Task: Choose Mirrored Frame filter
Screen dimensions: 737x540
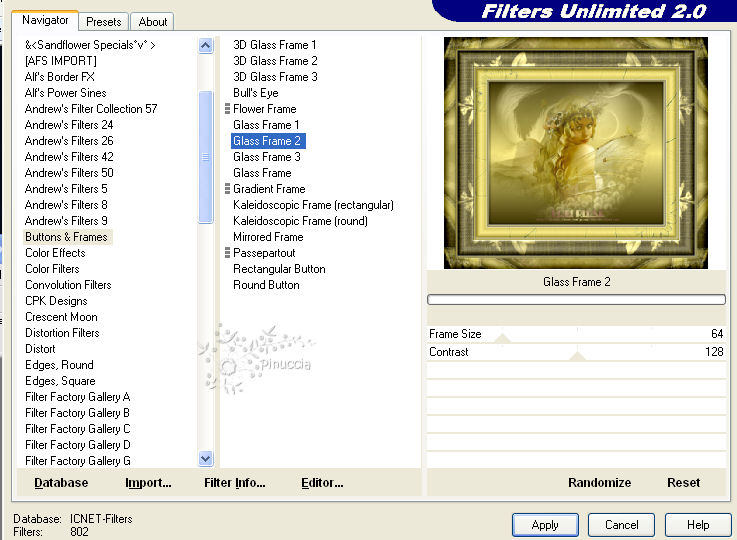Action: (x=268, y=237)
